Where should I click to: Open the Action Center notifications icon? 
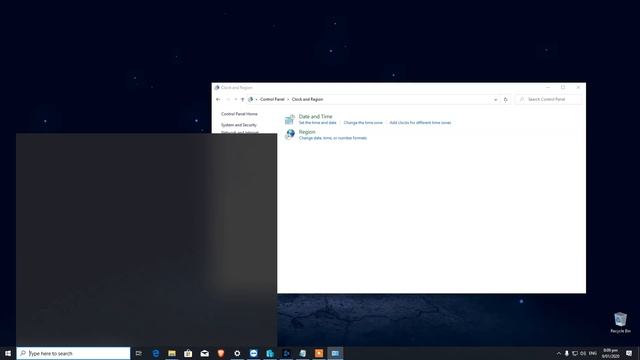(629, 353)
